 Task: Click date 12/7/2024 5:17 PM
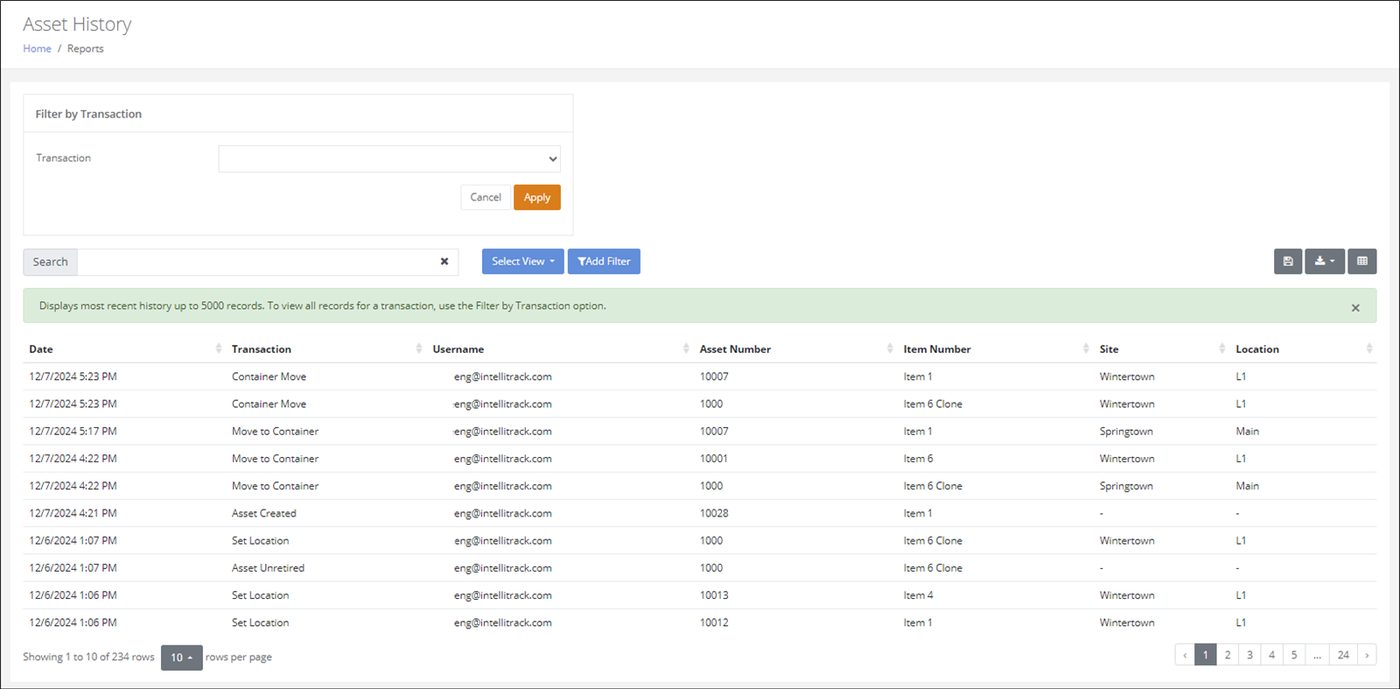73,431
